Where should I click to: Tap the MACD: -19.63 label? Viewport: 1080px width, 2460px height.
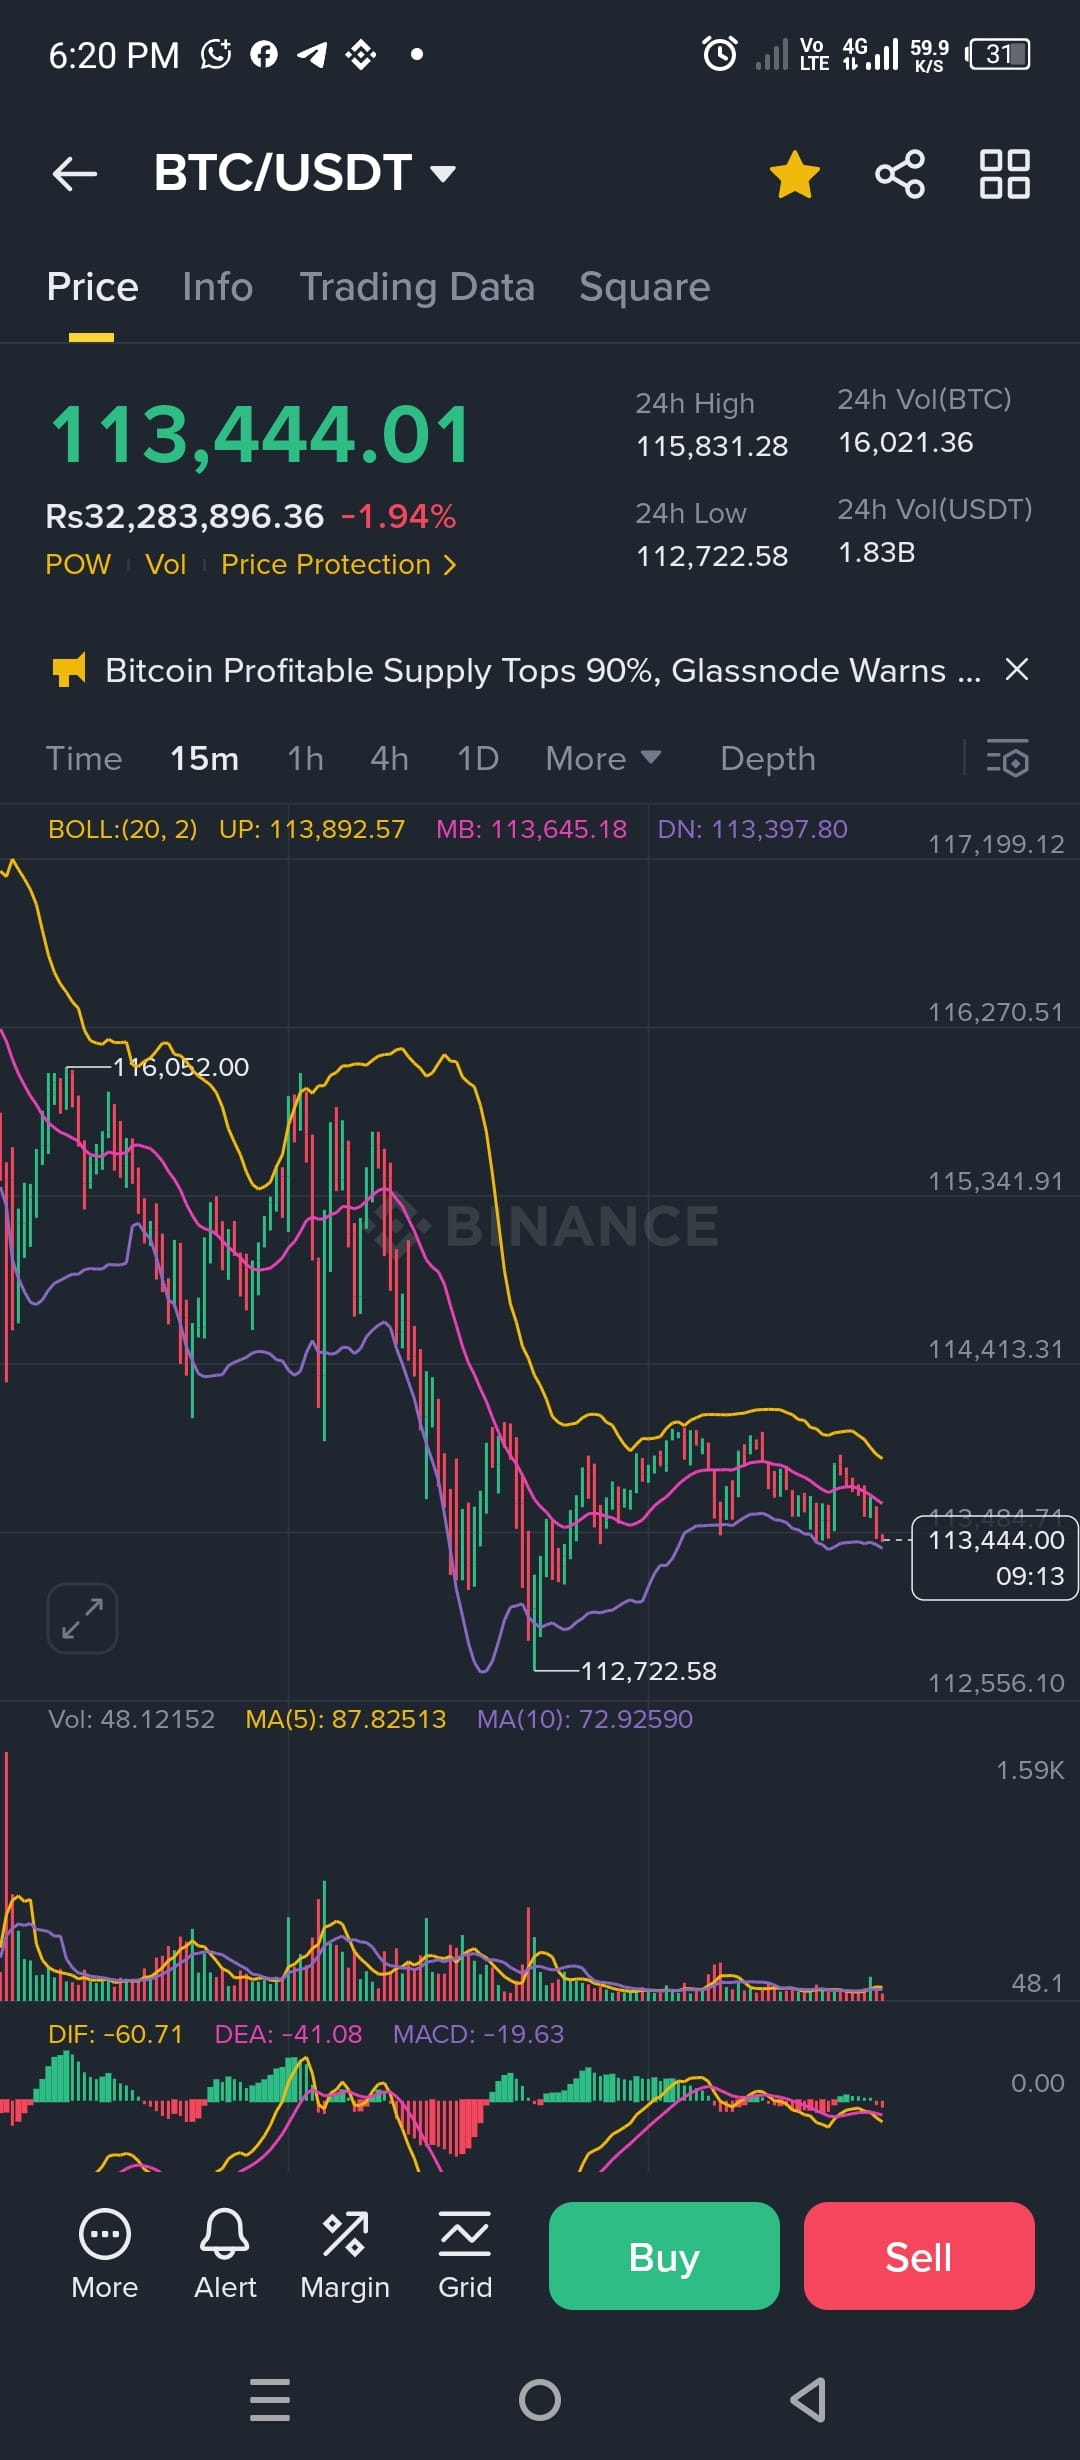click(x=478, y=2034)
